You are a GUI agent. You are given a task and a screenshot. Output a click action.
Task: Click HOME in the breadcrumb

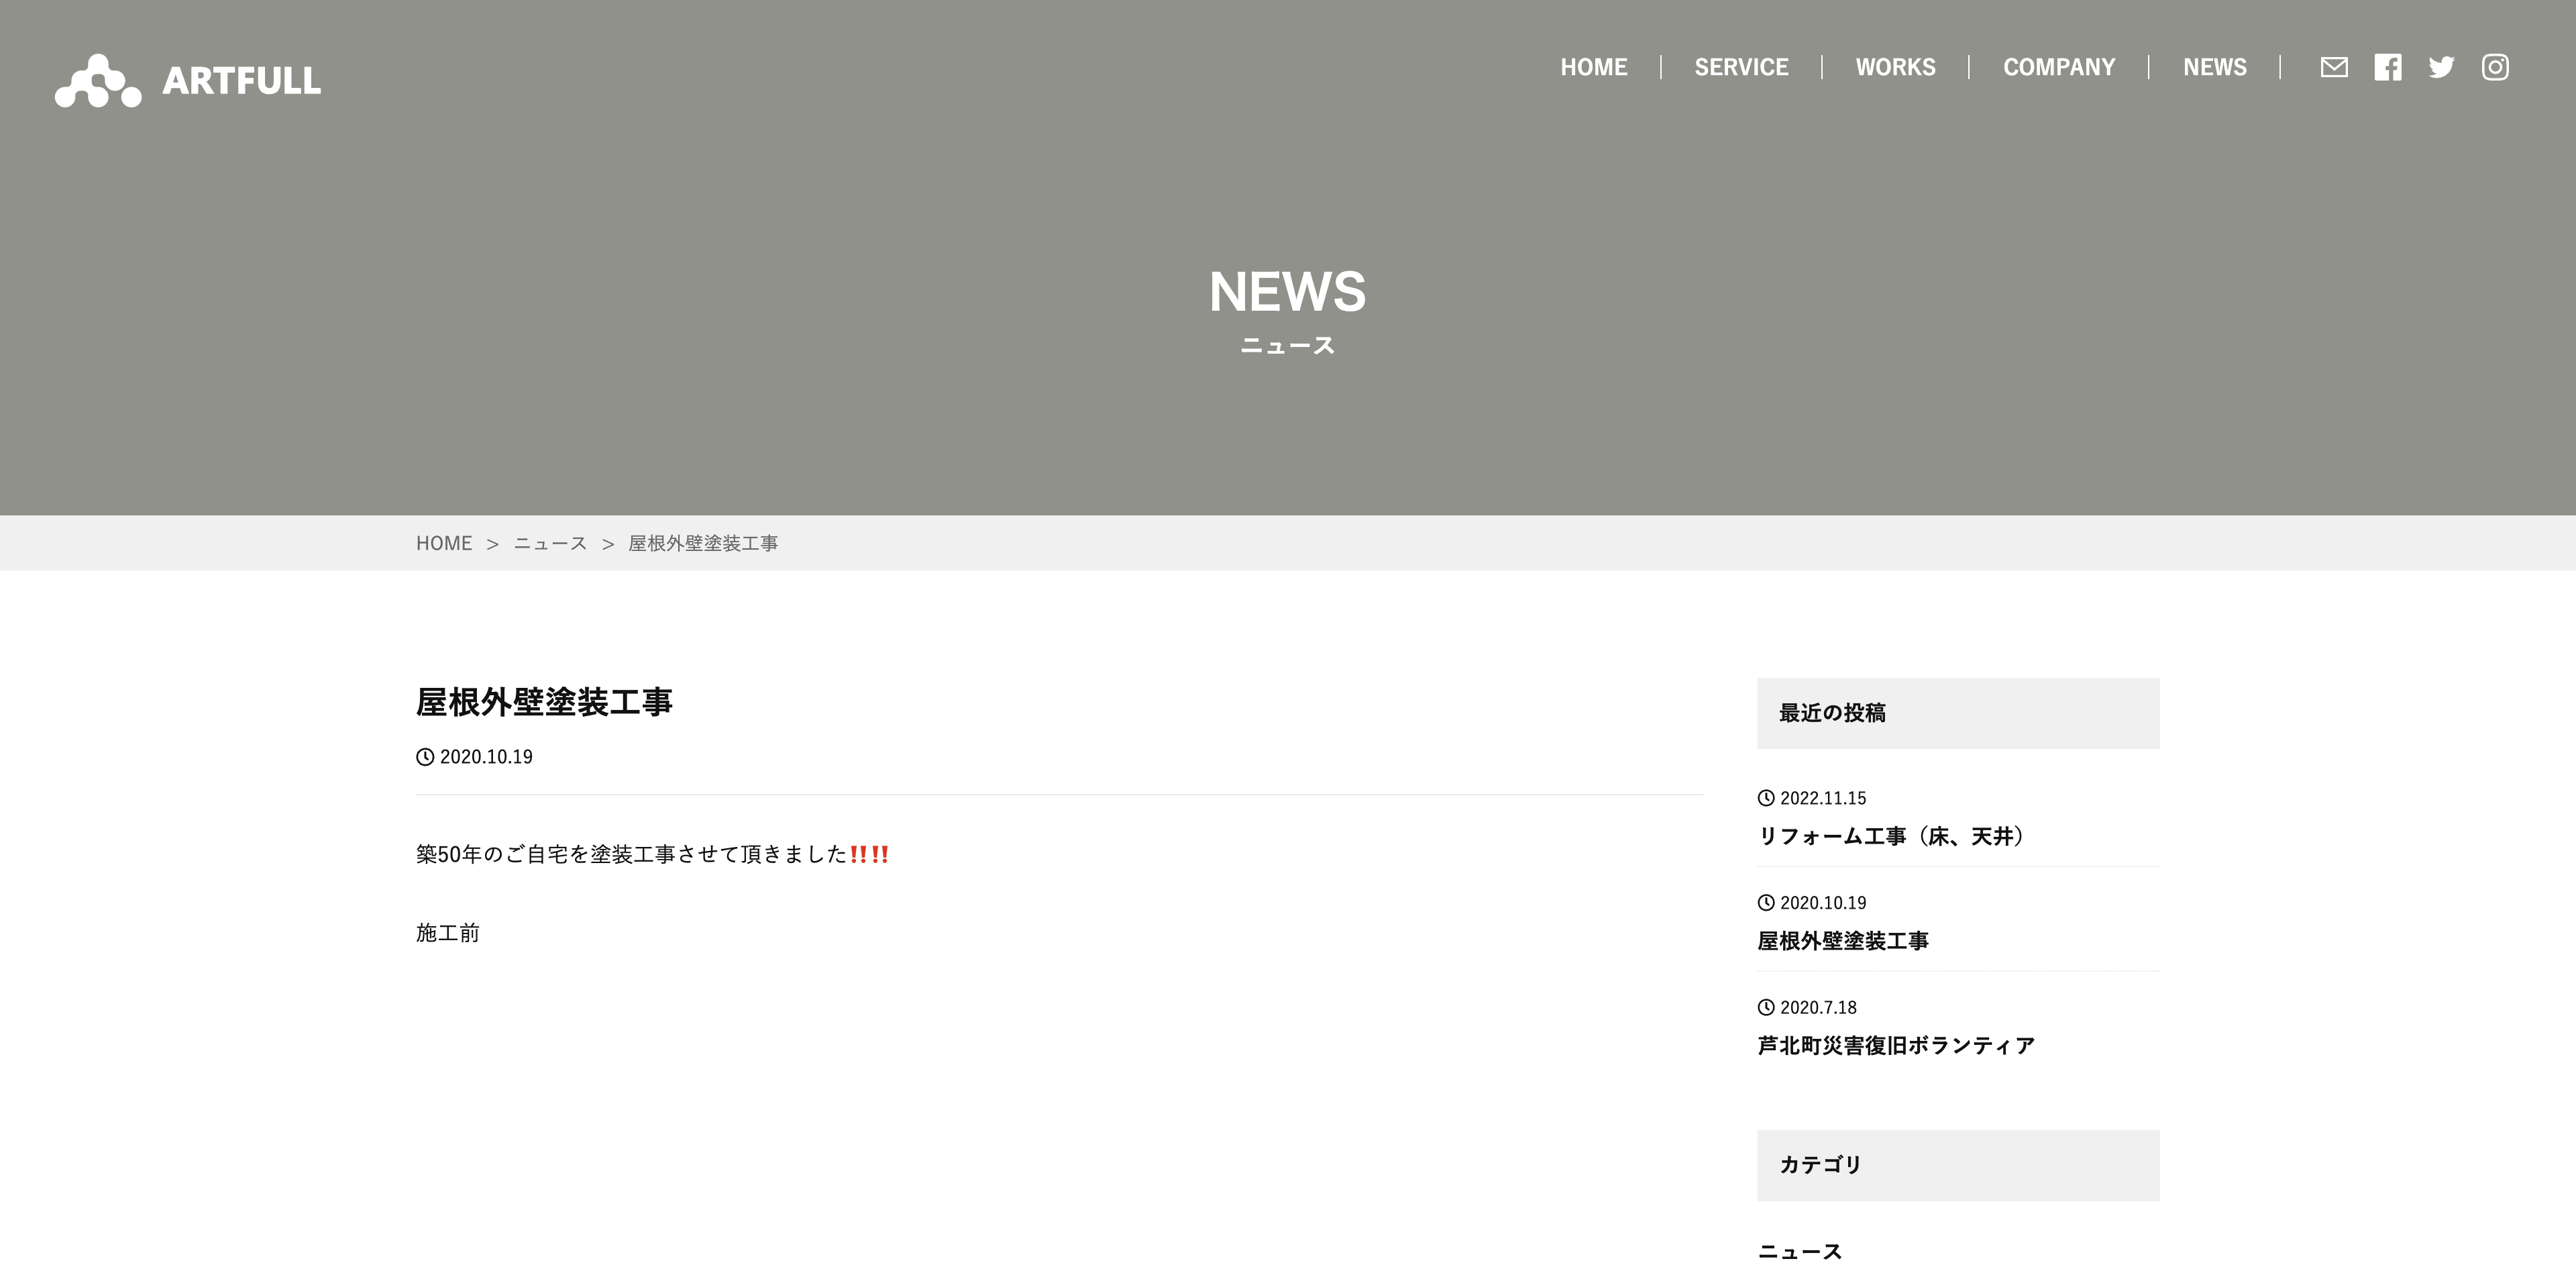[444, 543]
